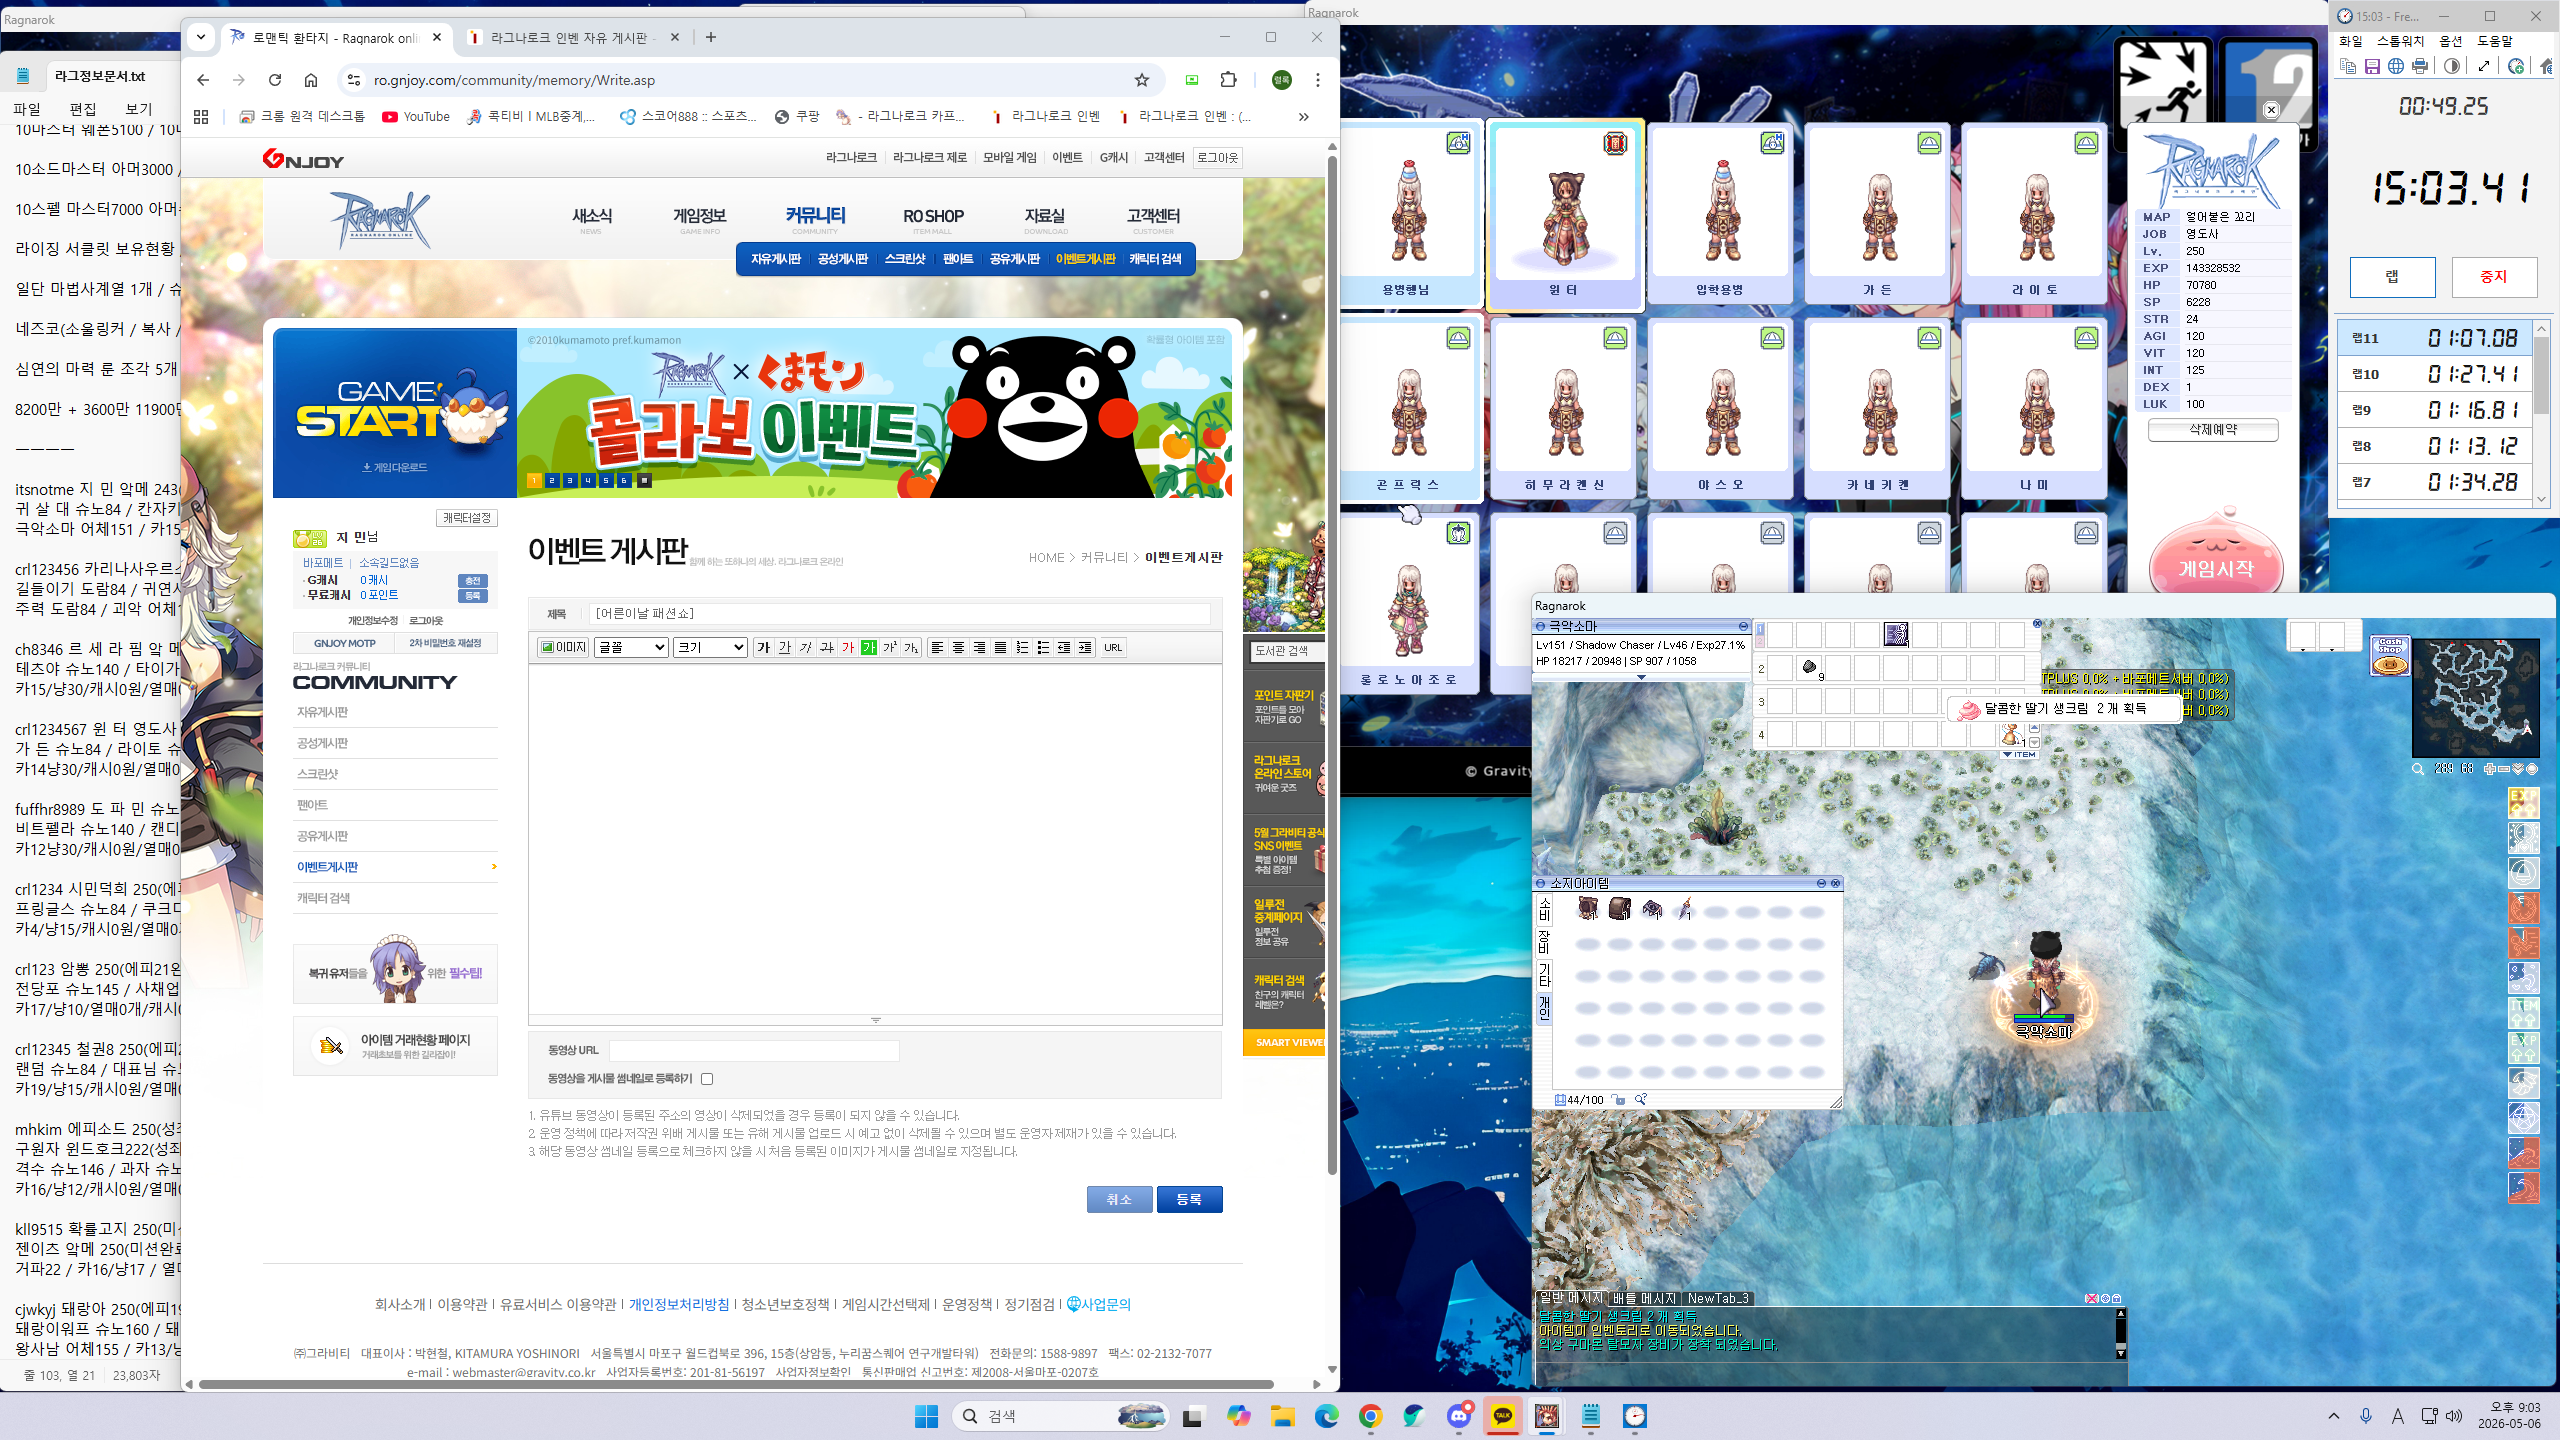This screenshot has width=2560, height=1440.
Task: Open the Chrome apps grid icon
Action: [x=201, y=117]
